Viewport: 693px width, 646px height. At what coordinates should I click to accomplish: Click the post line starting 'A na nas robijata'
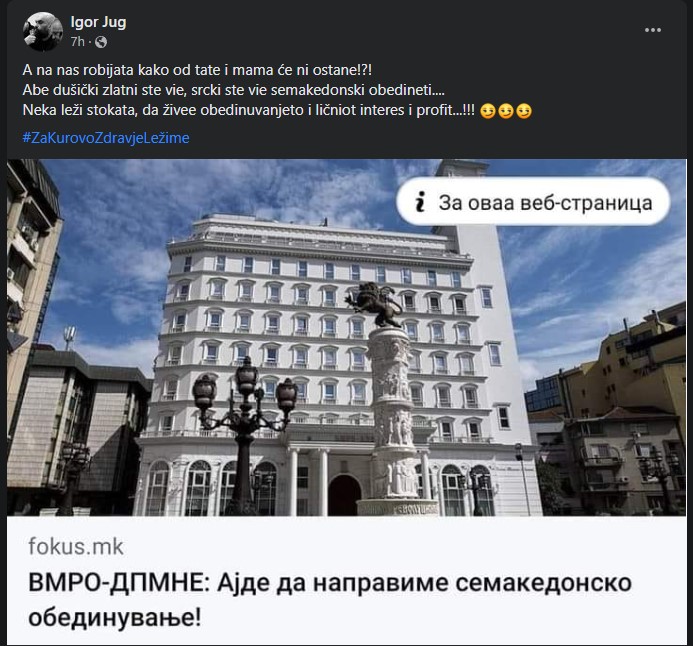coord(197,70)
